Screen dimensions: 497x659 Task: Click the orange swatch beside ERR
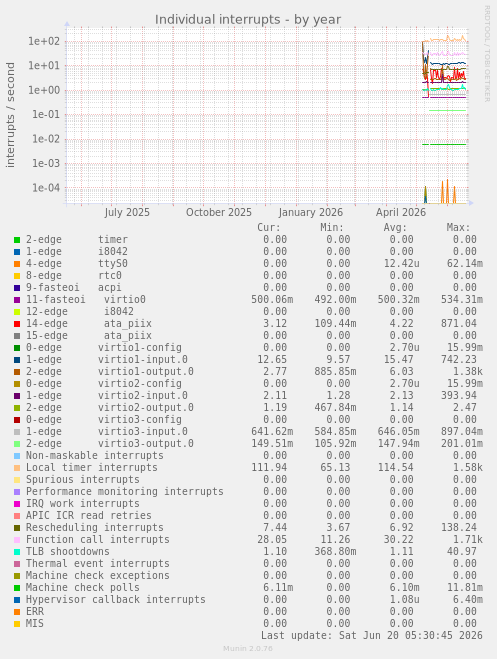pyautogui.click(x=17, y=612)
